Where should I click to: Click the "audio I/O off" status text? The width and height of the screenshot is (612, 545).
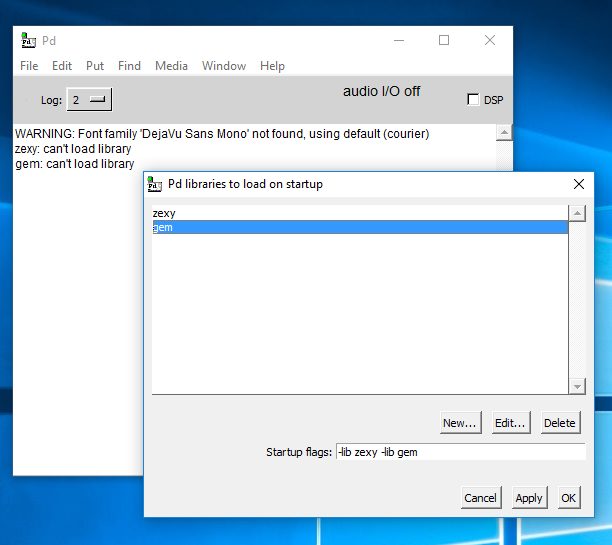pyautogui.click(x=381, y=91)
